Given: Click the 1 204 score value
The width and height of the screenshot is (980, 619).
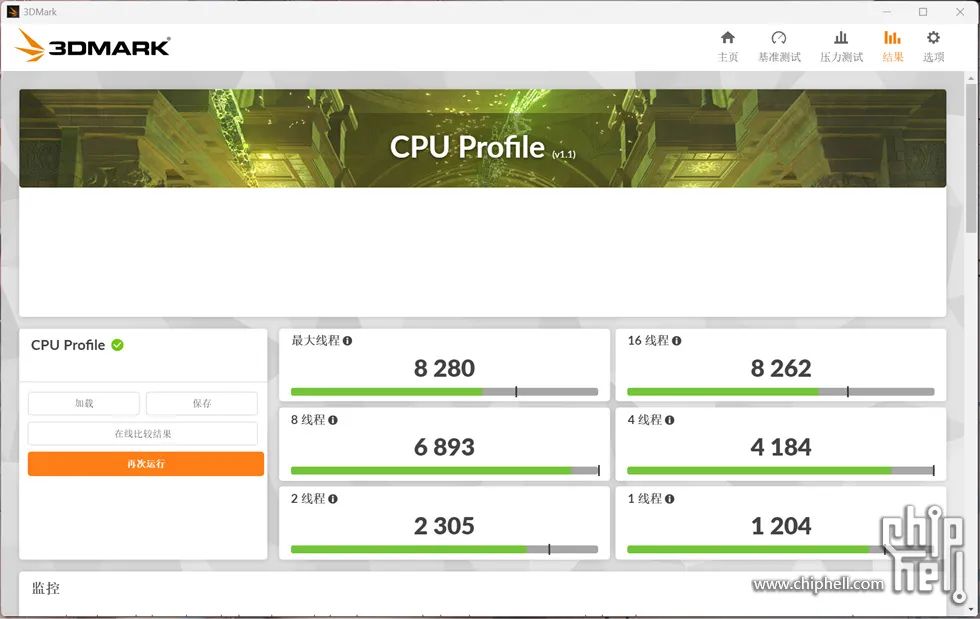Looking at the screenshot, I should (781, 526).
